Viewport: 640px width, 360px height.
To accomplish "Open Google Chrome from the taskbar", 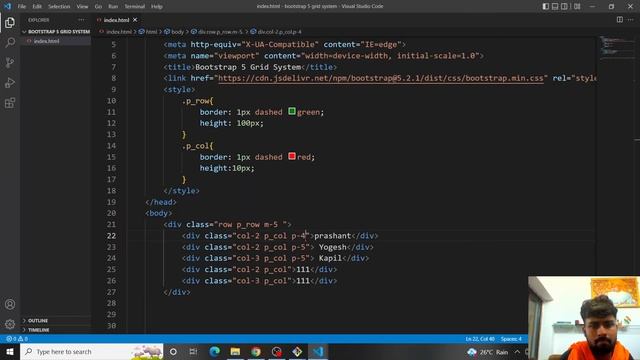I will pos(256,351).
